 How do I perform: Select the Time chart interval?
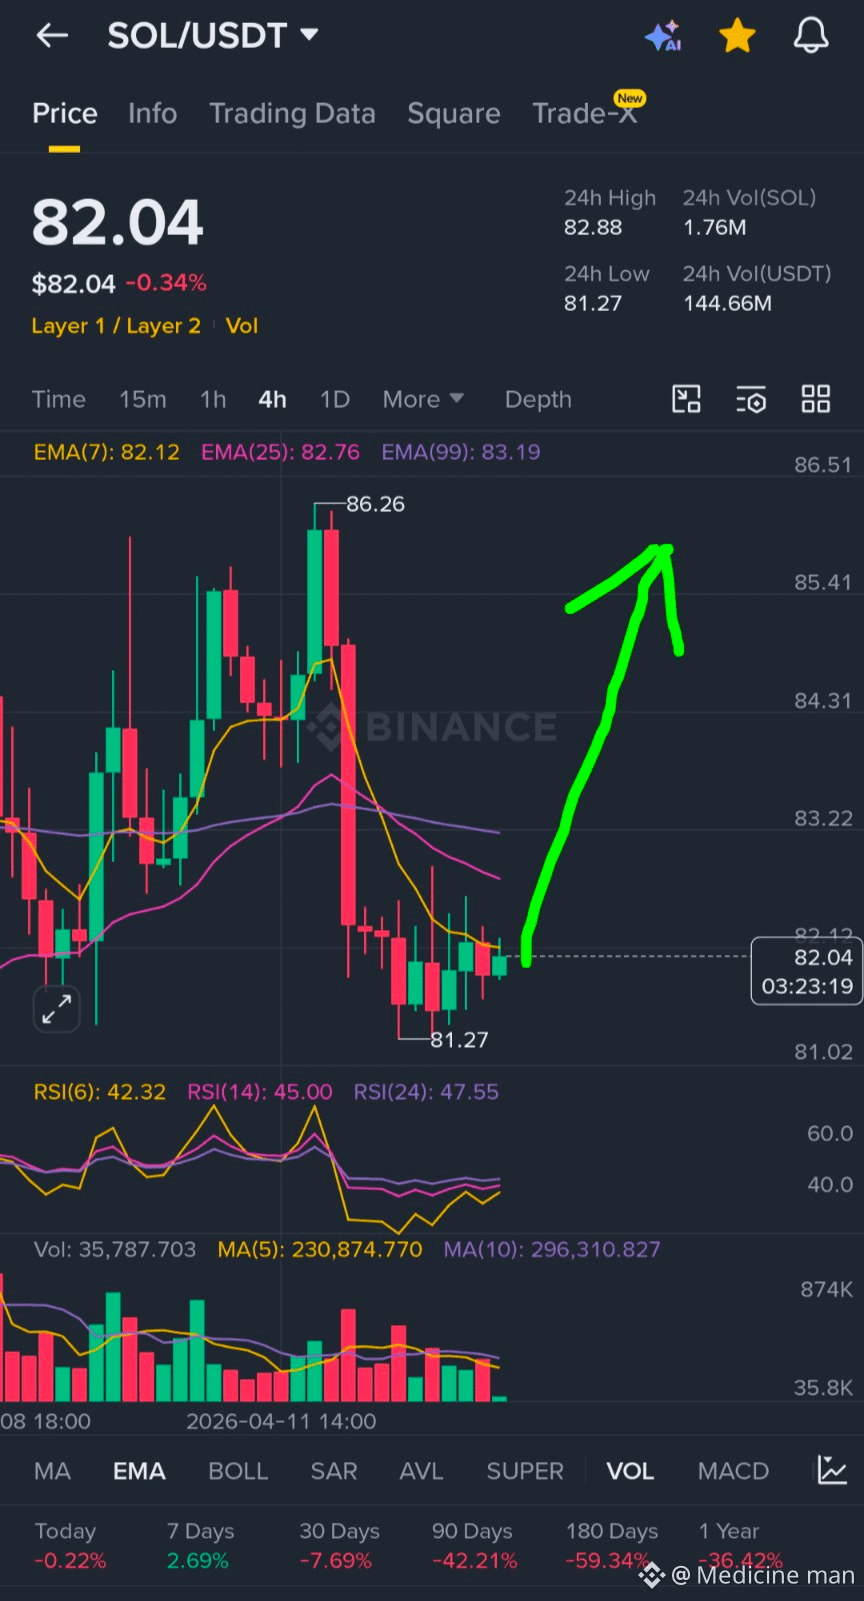(x=59, y=399)
